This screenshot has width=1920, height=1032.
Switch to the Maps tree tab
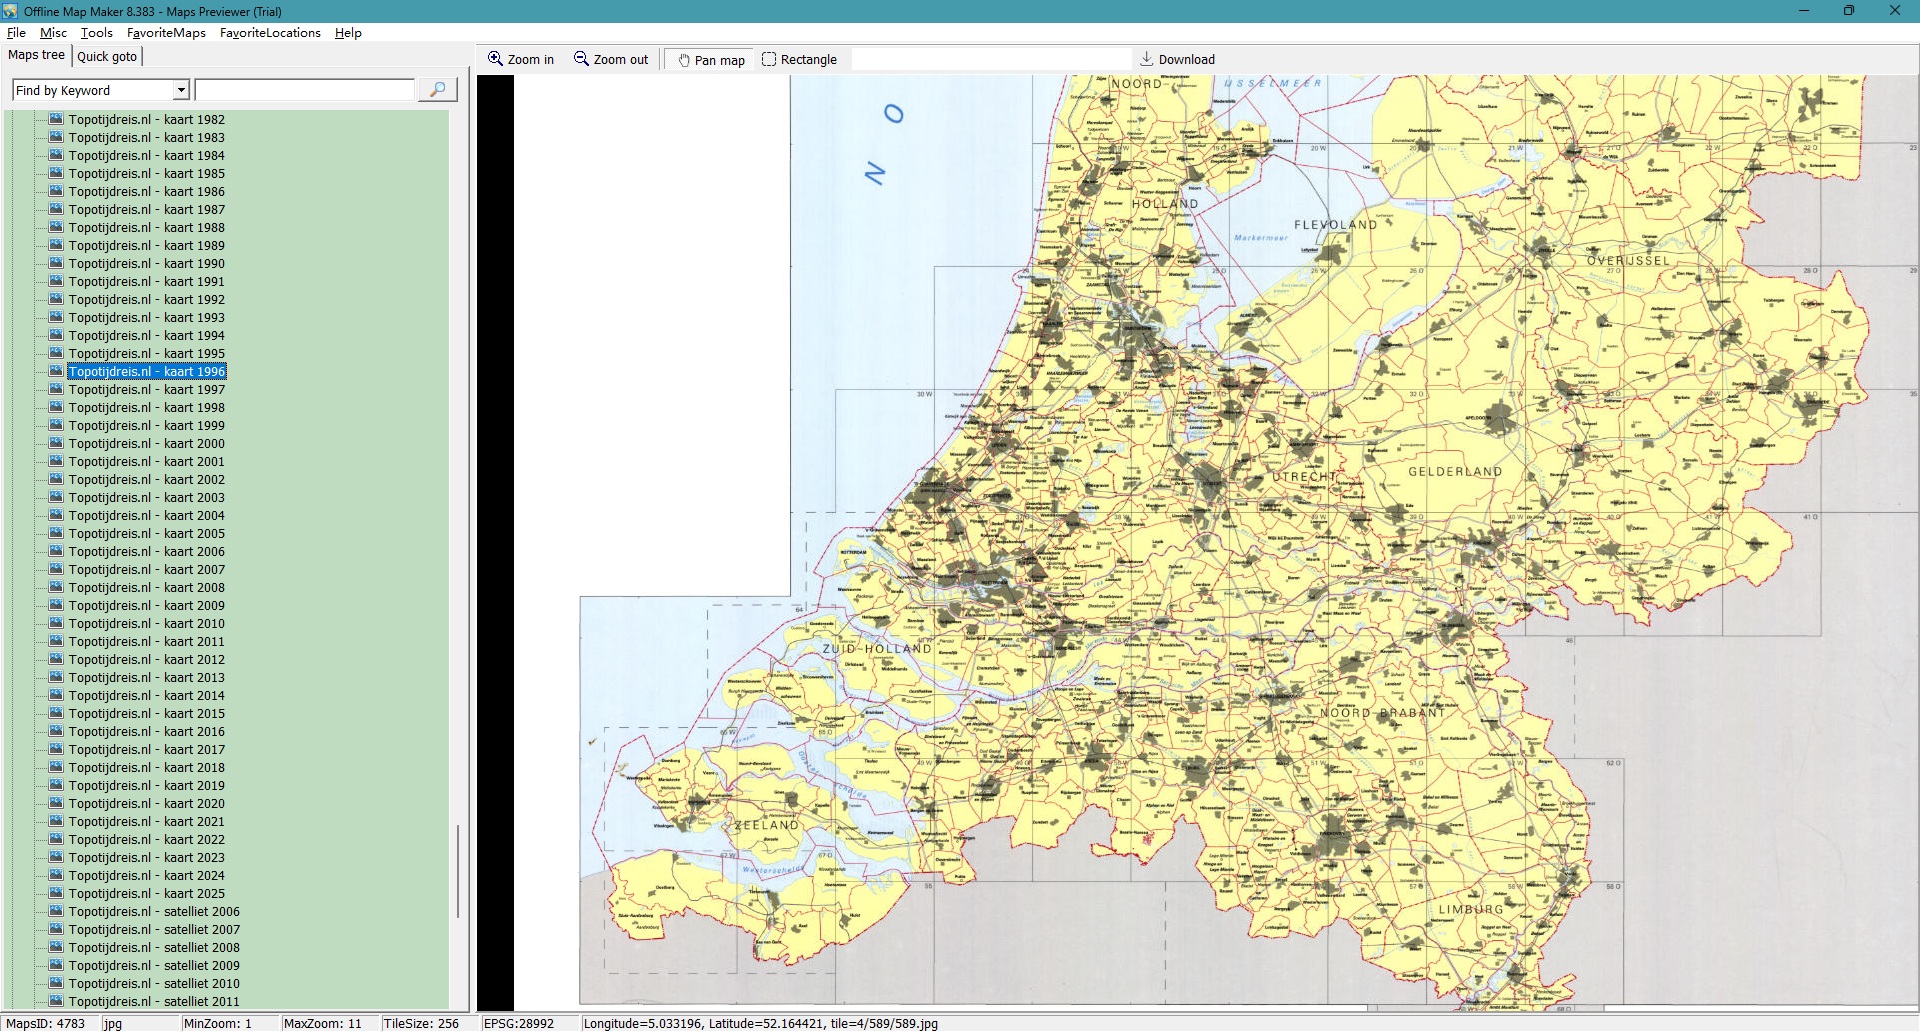[36, 55]
